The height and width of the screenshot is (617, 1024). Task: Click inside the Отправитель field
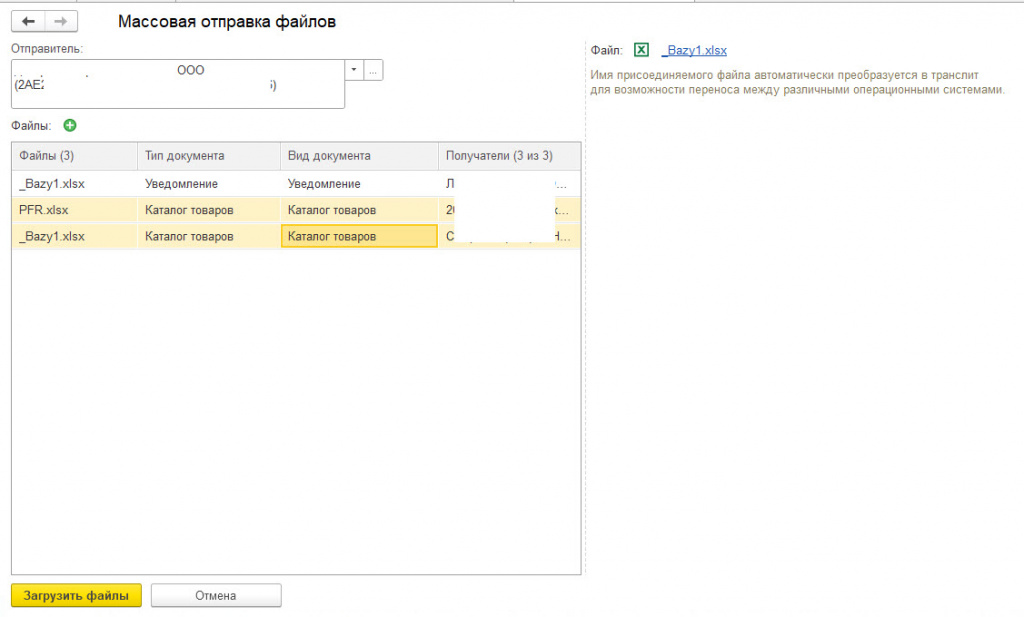tap(178, 84)
